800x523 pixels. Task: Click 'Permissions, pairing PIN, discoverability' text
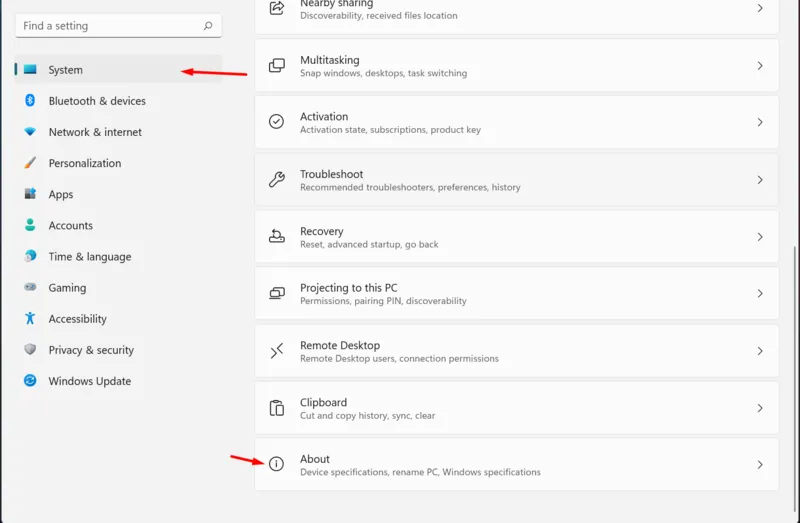[383, 301]
